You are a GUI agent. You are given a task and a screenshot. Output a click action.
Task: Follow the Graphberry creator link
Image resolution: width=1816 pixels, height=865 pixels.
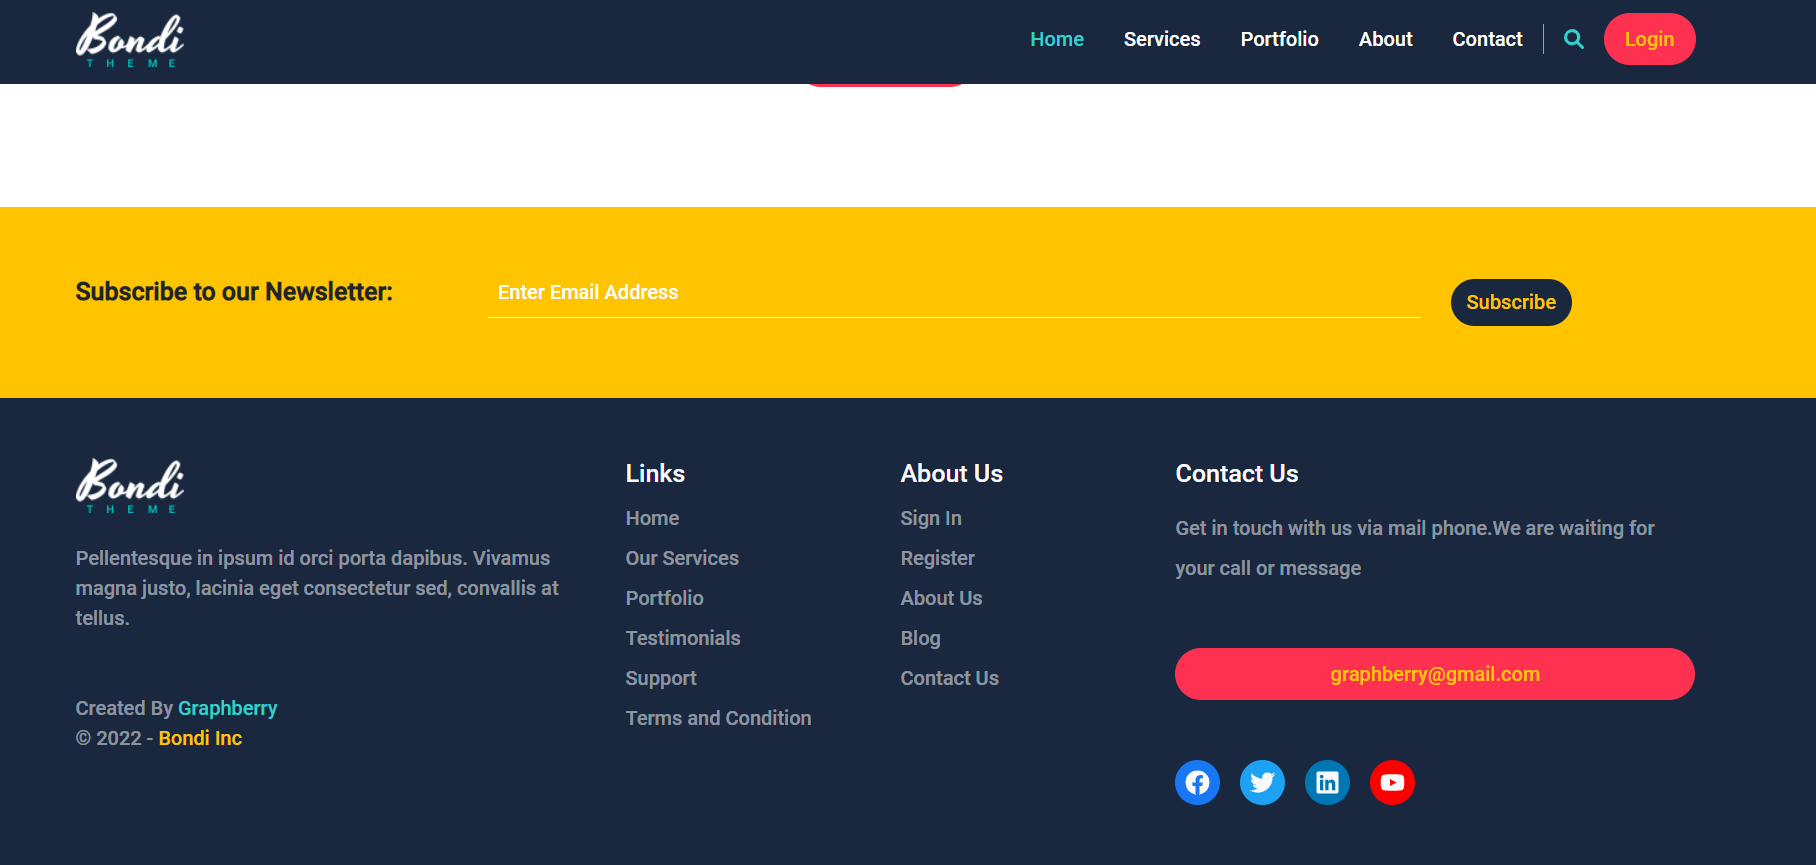tap(227, 708)
